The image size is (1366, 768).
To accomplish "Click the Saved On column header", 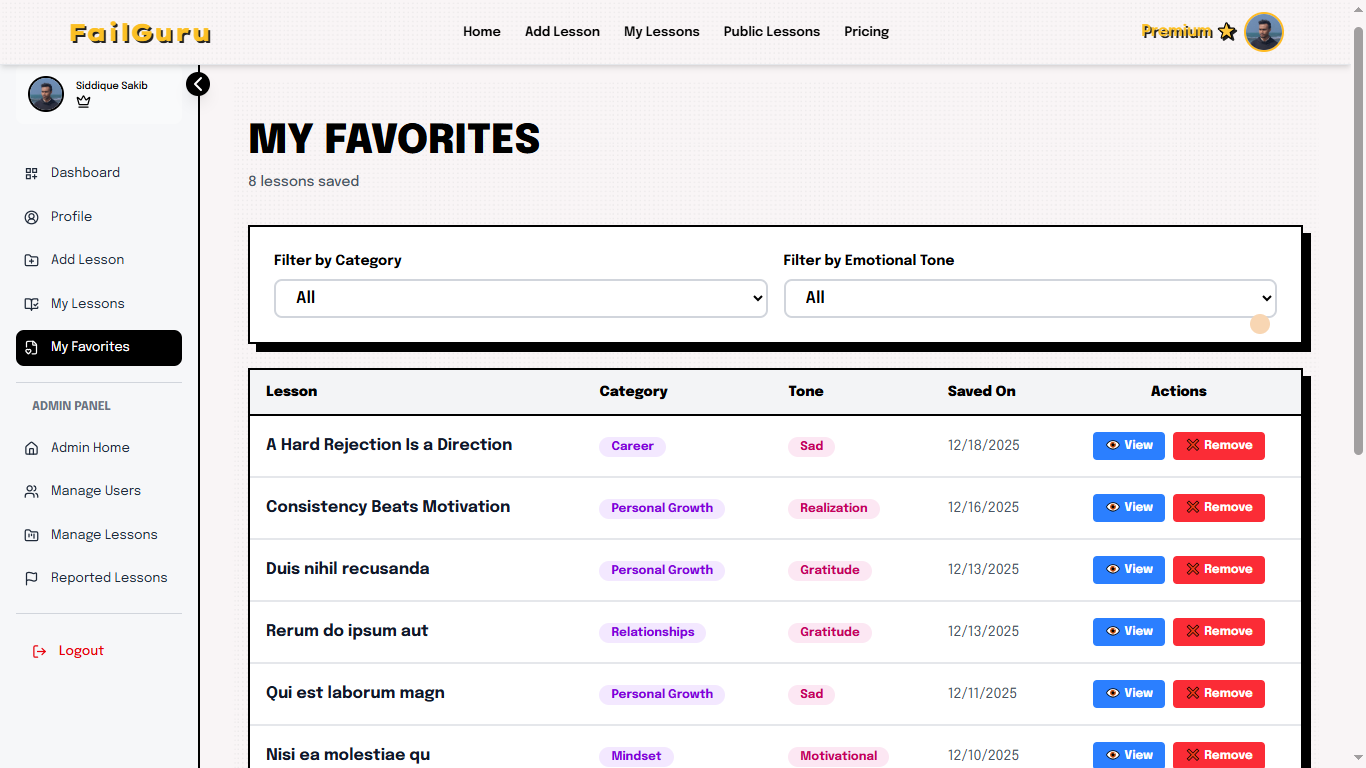I will (982, 391).
